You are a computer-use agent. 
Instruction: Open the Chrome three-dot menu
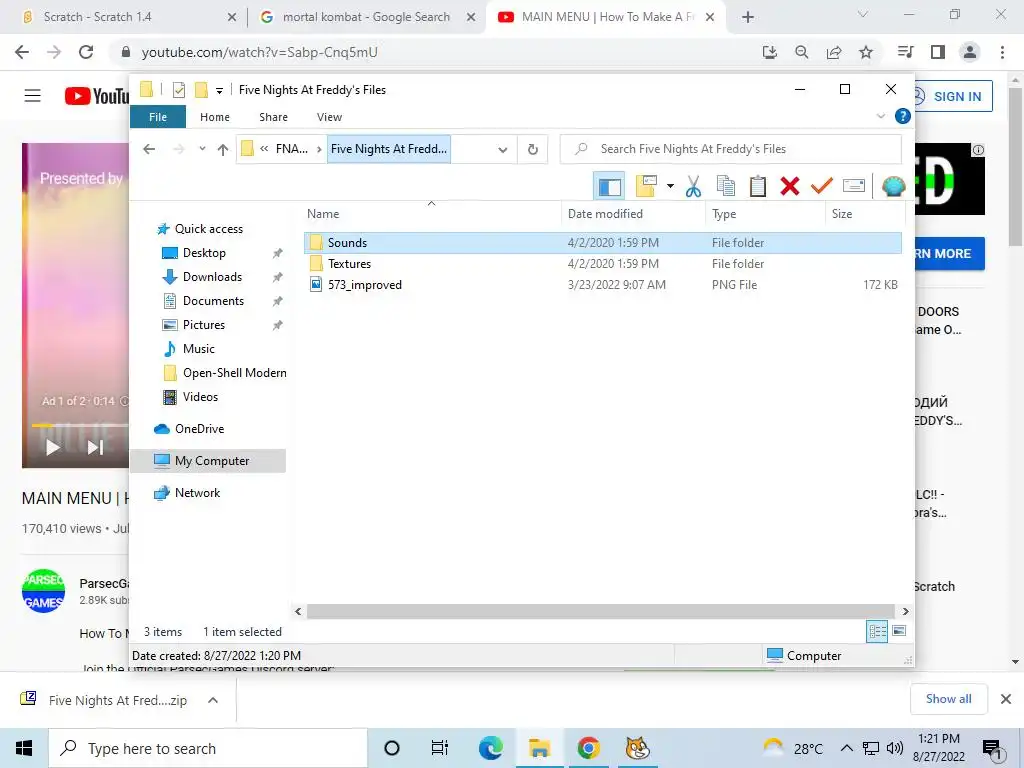1002,52
